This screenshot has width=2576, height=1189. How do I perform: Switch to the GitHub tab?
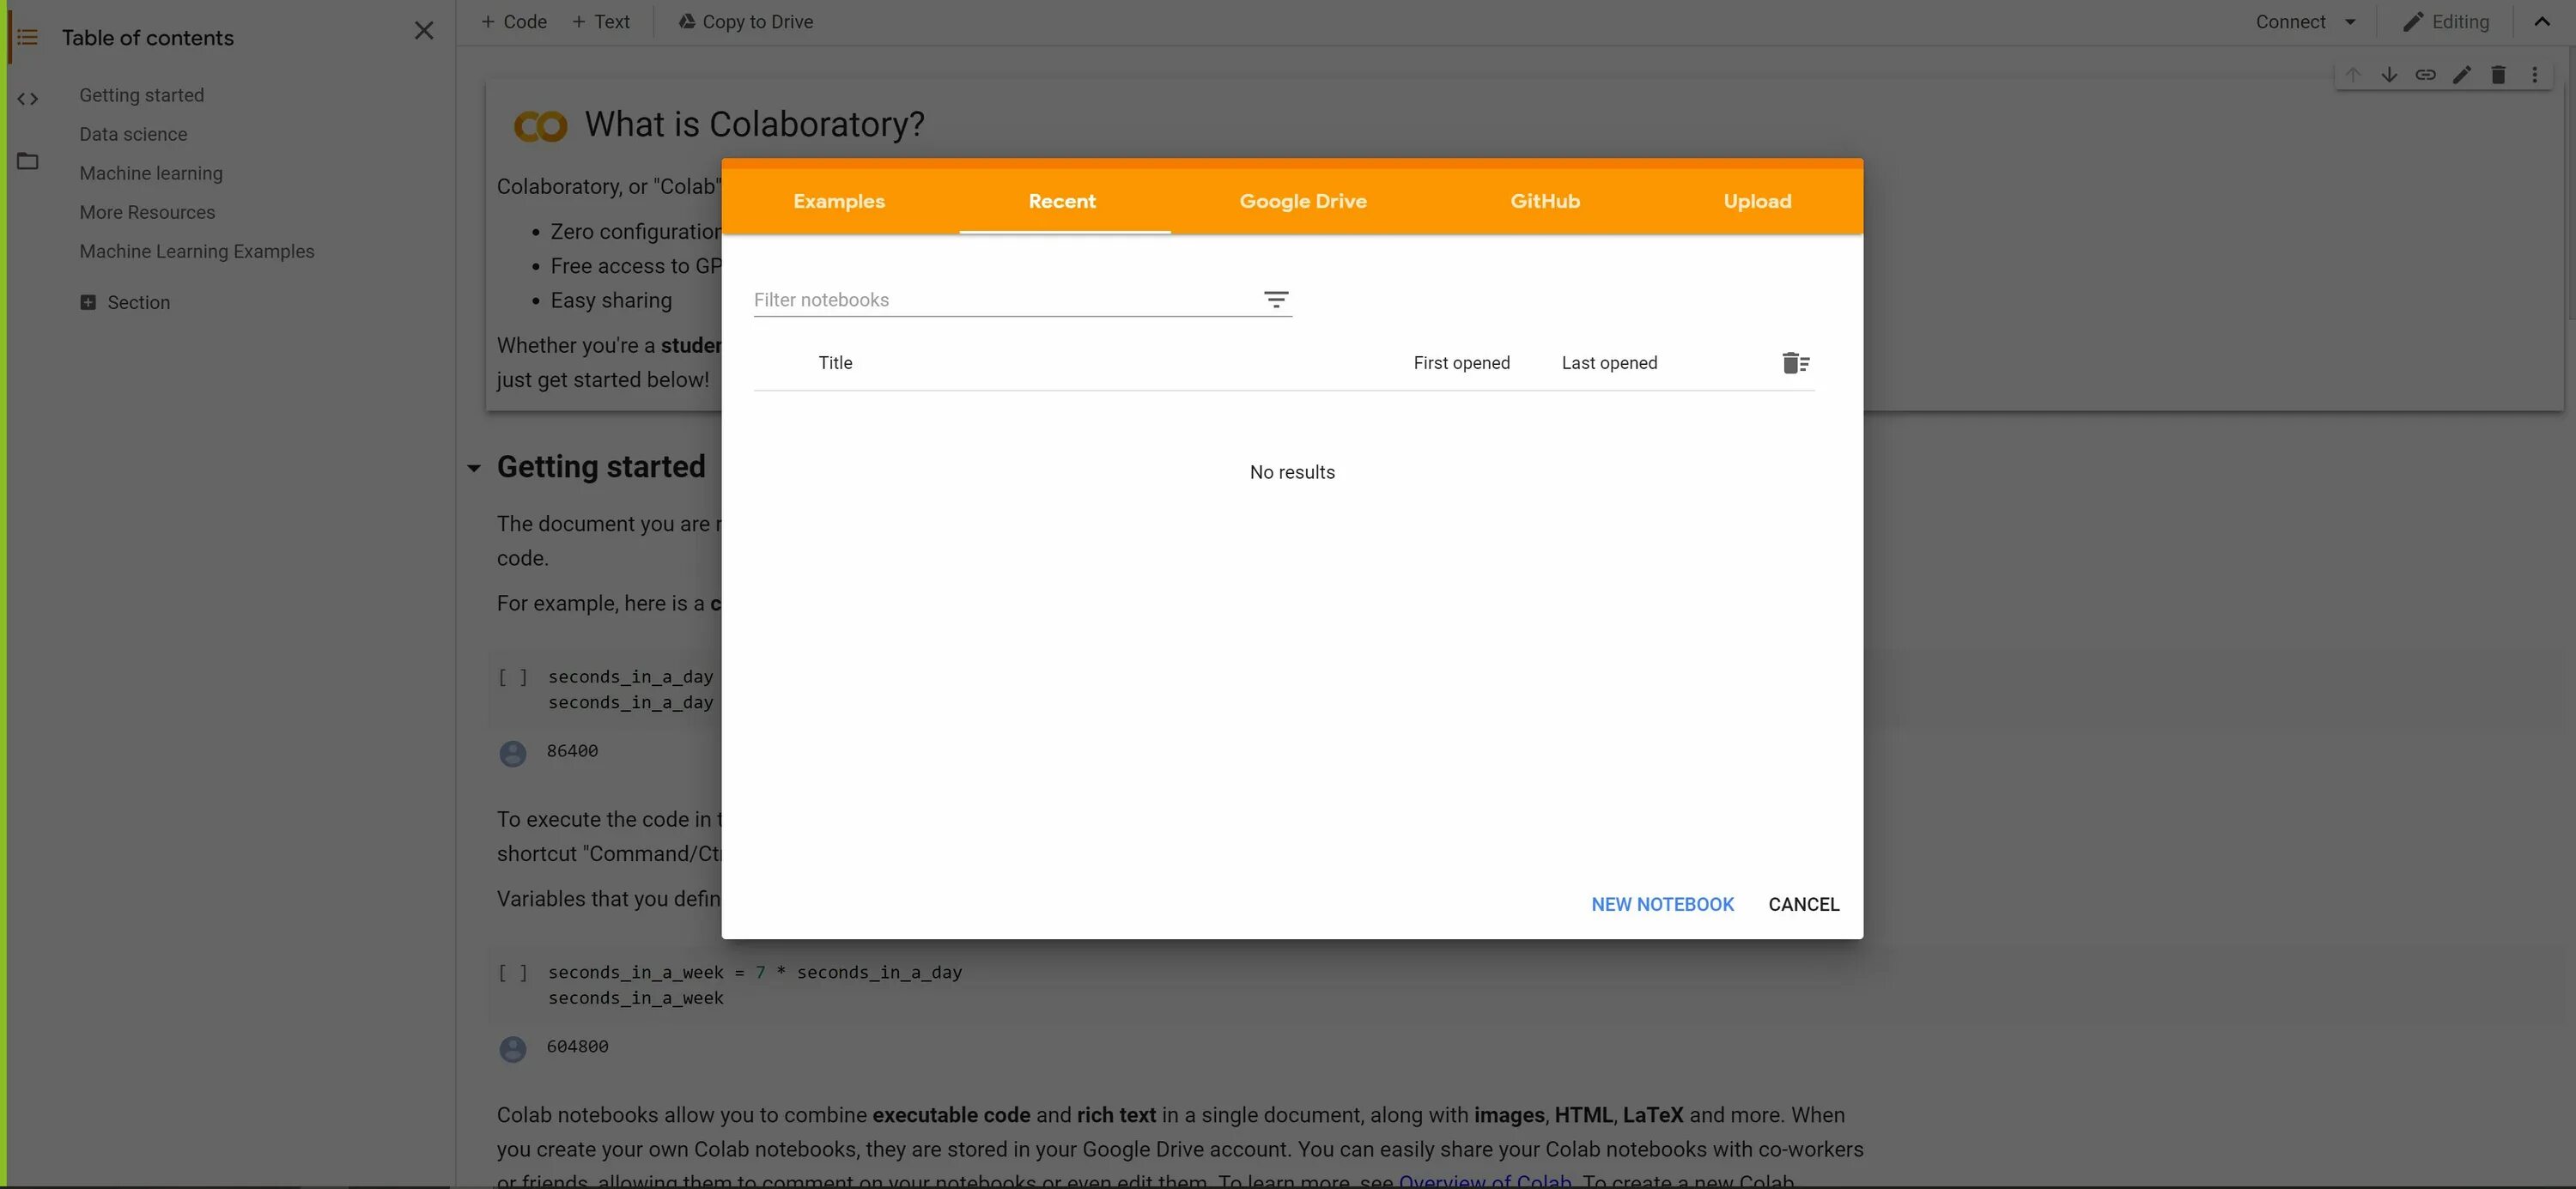[x=1544, y=201]
